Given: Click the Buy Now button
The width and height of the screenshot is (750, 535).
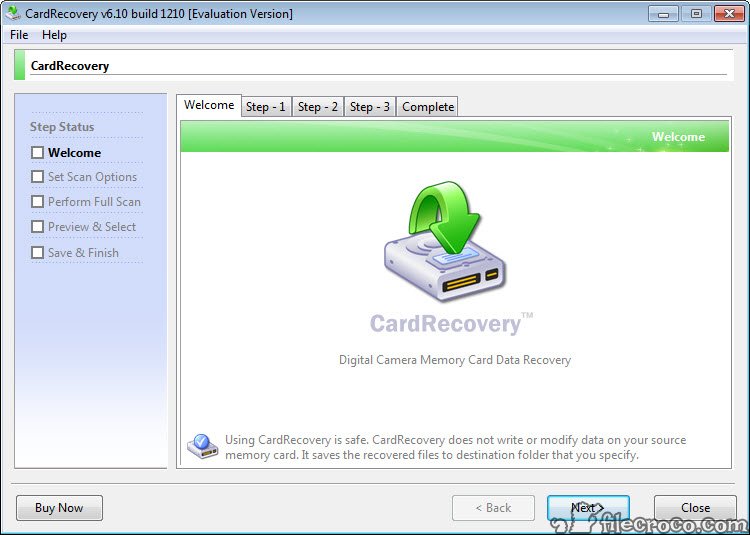Looking at the screenshot, I should [59, 508].
